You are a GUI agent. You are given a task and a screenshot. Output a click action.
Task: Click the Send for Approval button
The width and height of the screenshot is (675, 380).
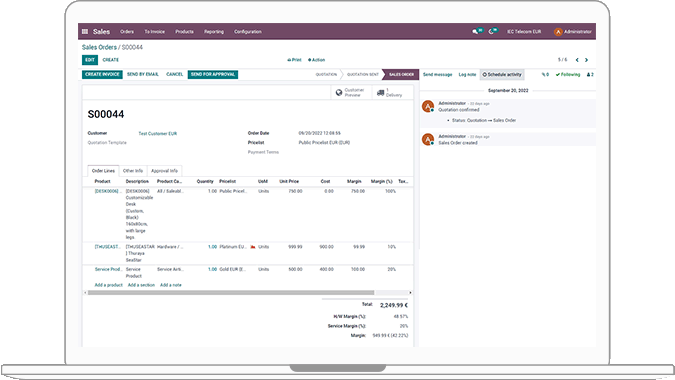click(x=213, y=74)
